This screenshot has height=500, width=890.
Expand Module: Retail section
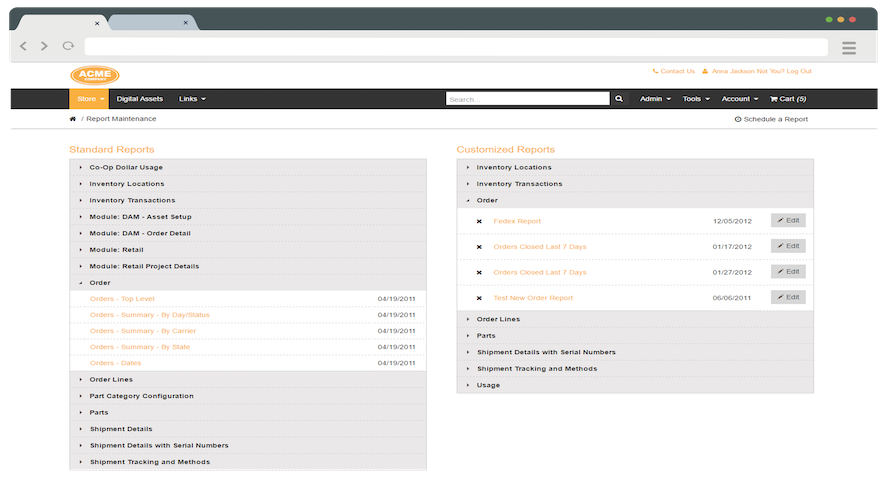248,250
